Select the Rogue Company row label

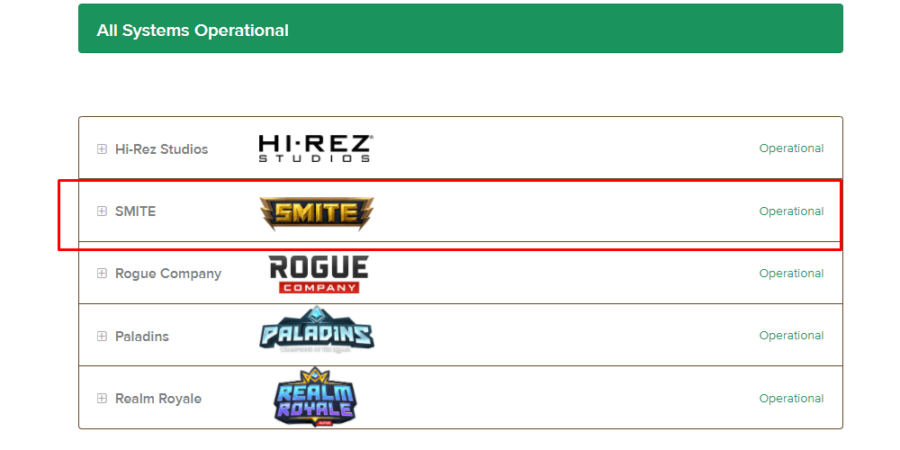pos(168,274)
